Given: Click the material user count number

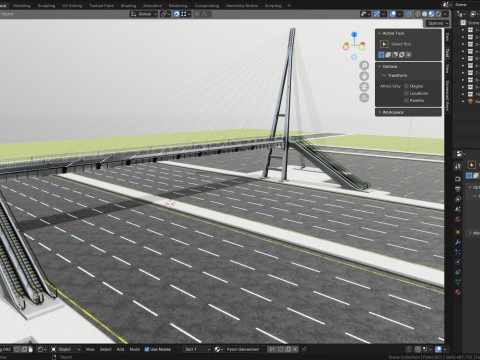Looking at the screenshot, I should (272, 349).
